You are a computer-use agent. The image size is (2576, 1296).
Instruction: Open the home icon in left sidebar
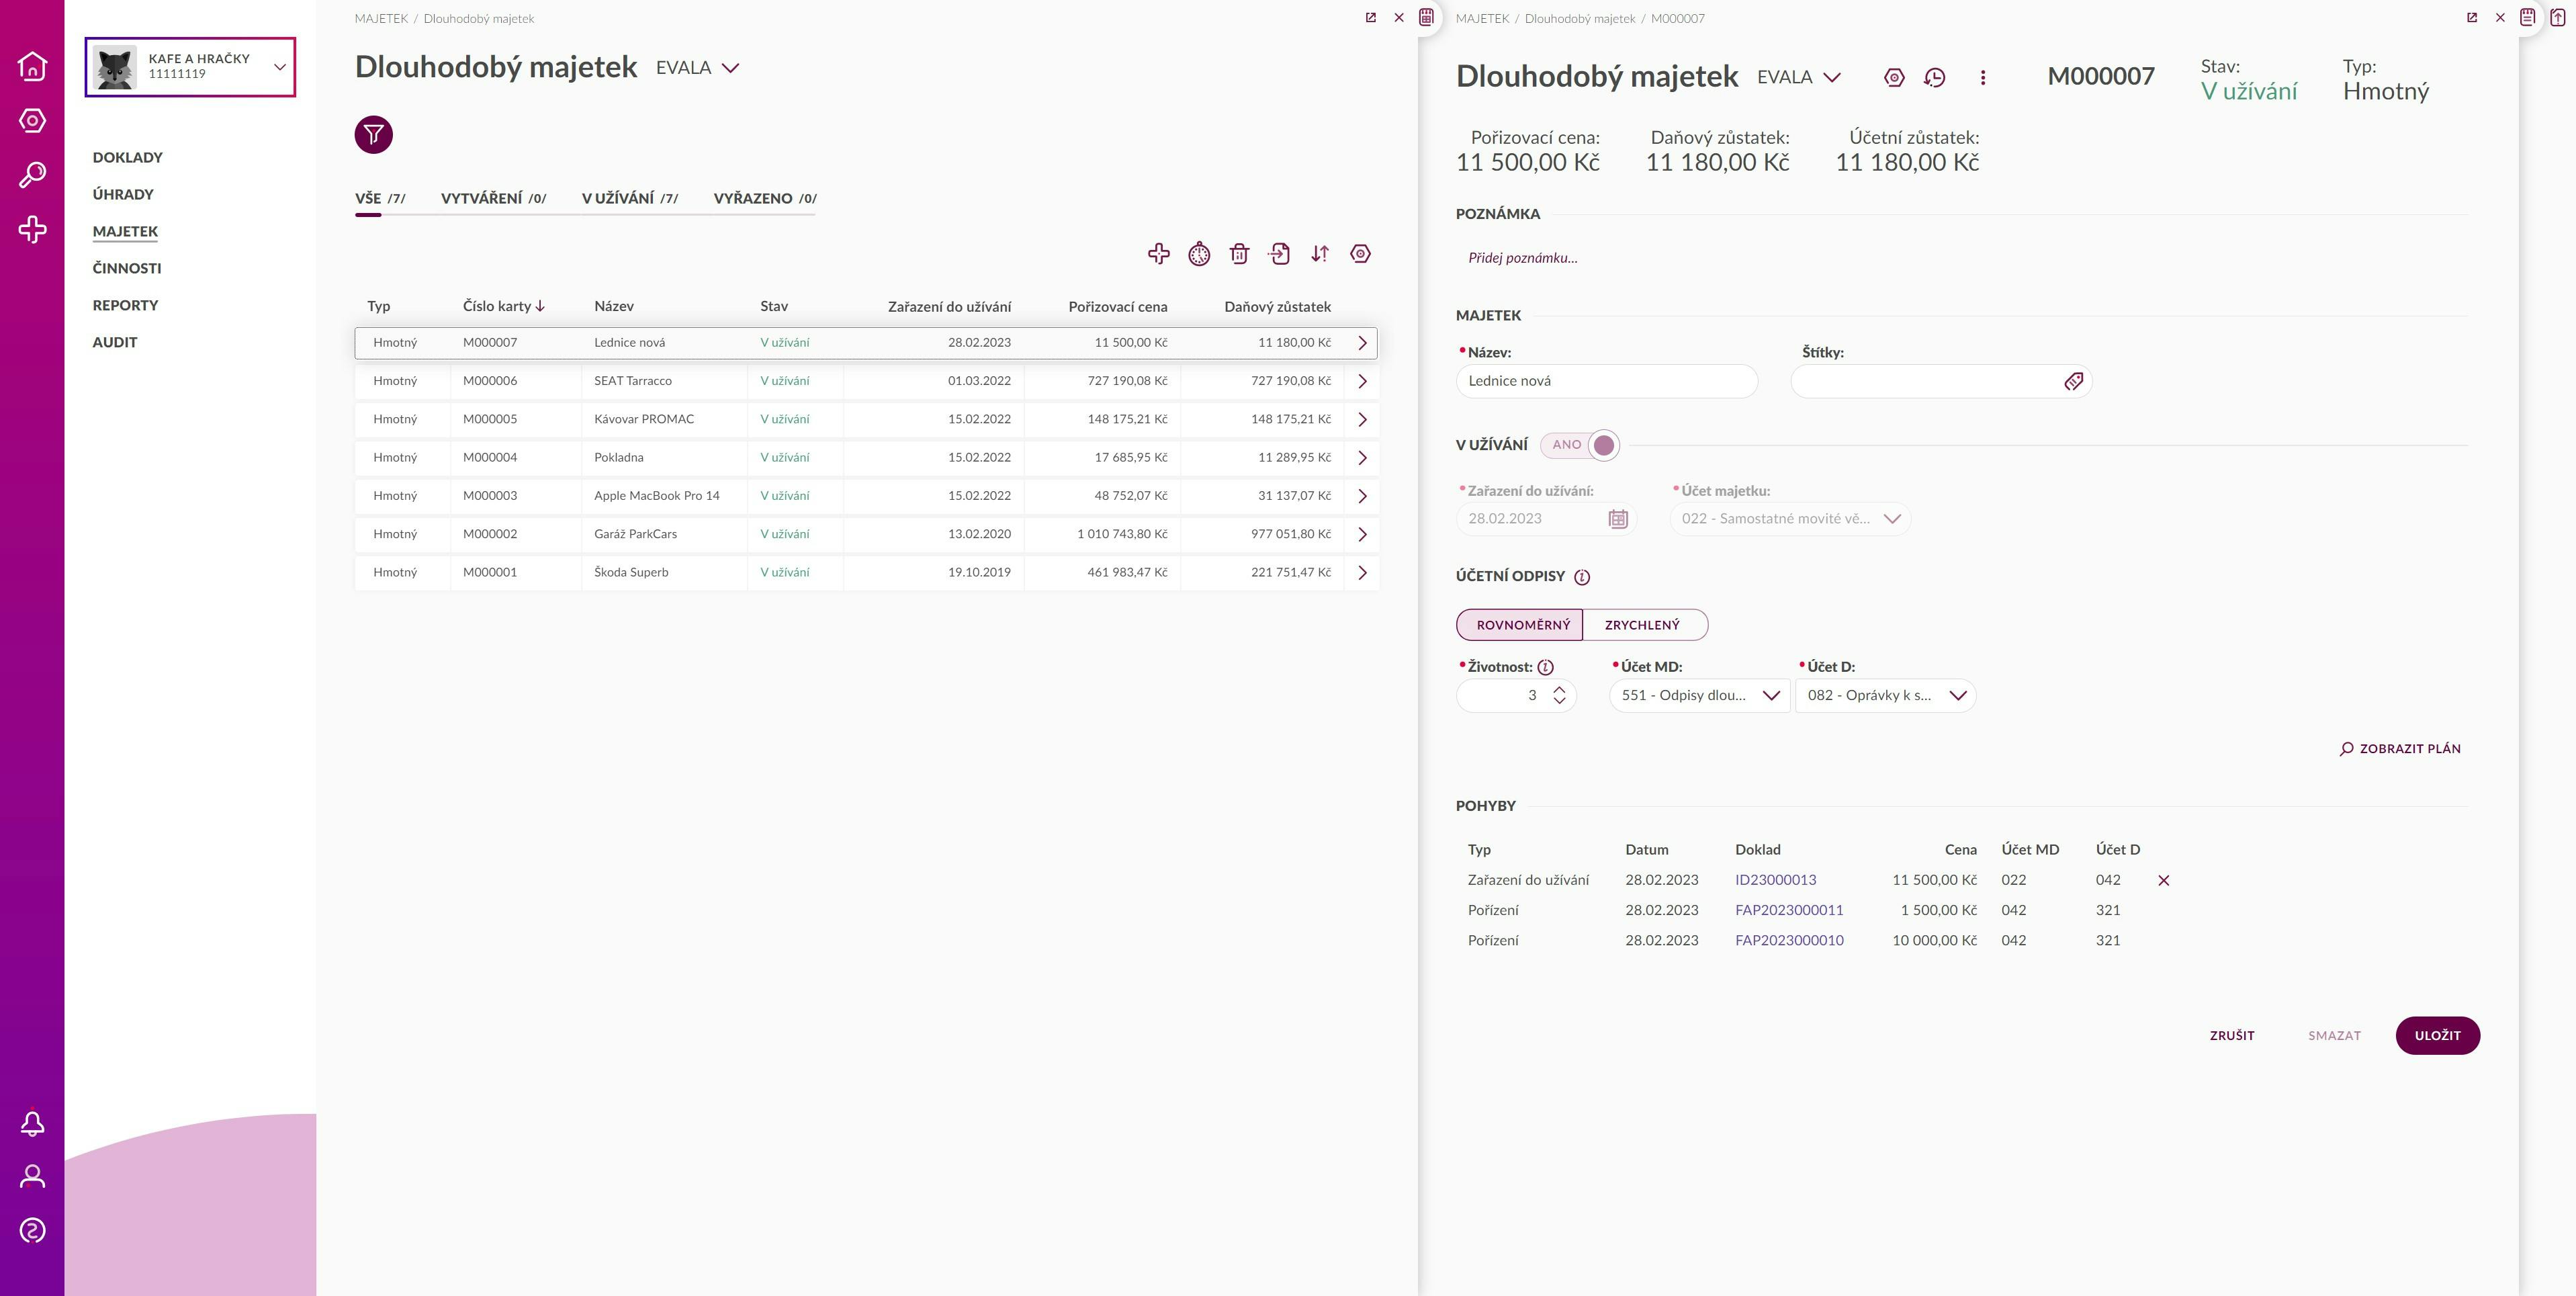point(32,66)
